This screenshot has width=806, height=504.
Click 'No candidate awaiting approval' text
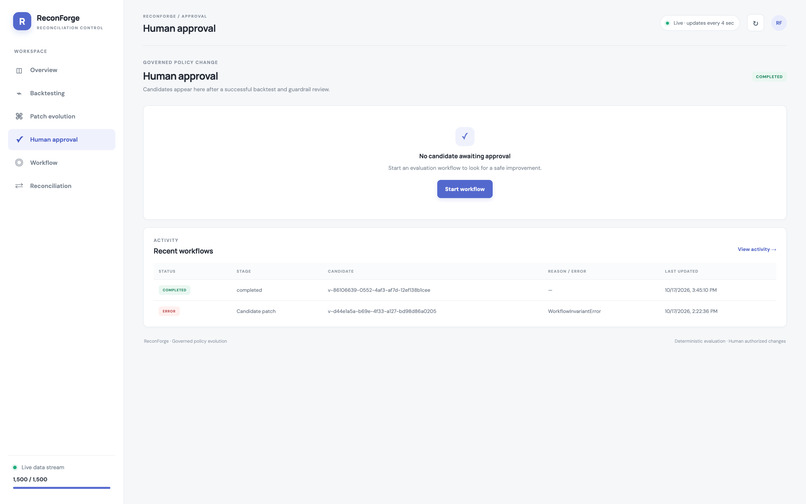click(x=465, y=156)
